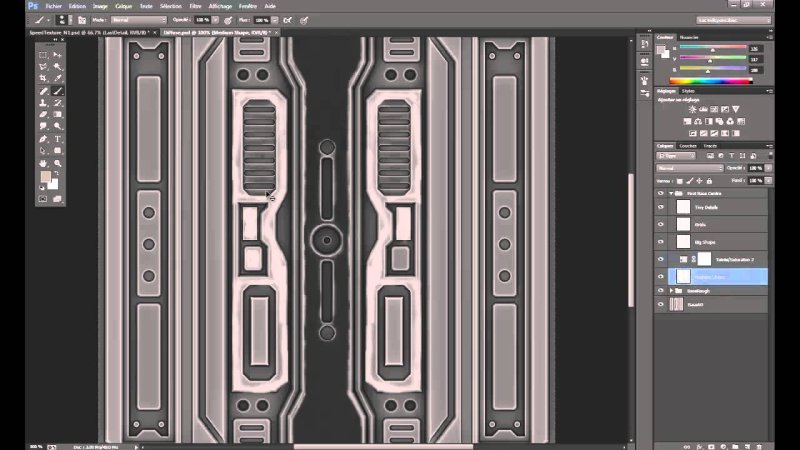Viewport: 800px width, 450px height.
Task: Collapse the First Base Centre layer group
Action: coord(671,192)
